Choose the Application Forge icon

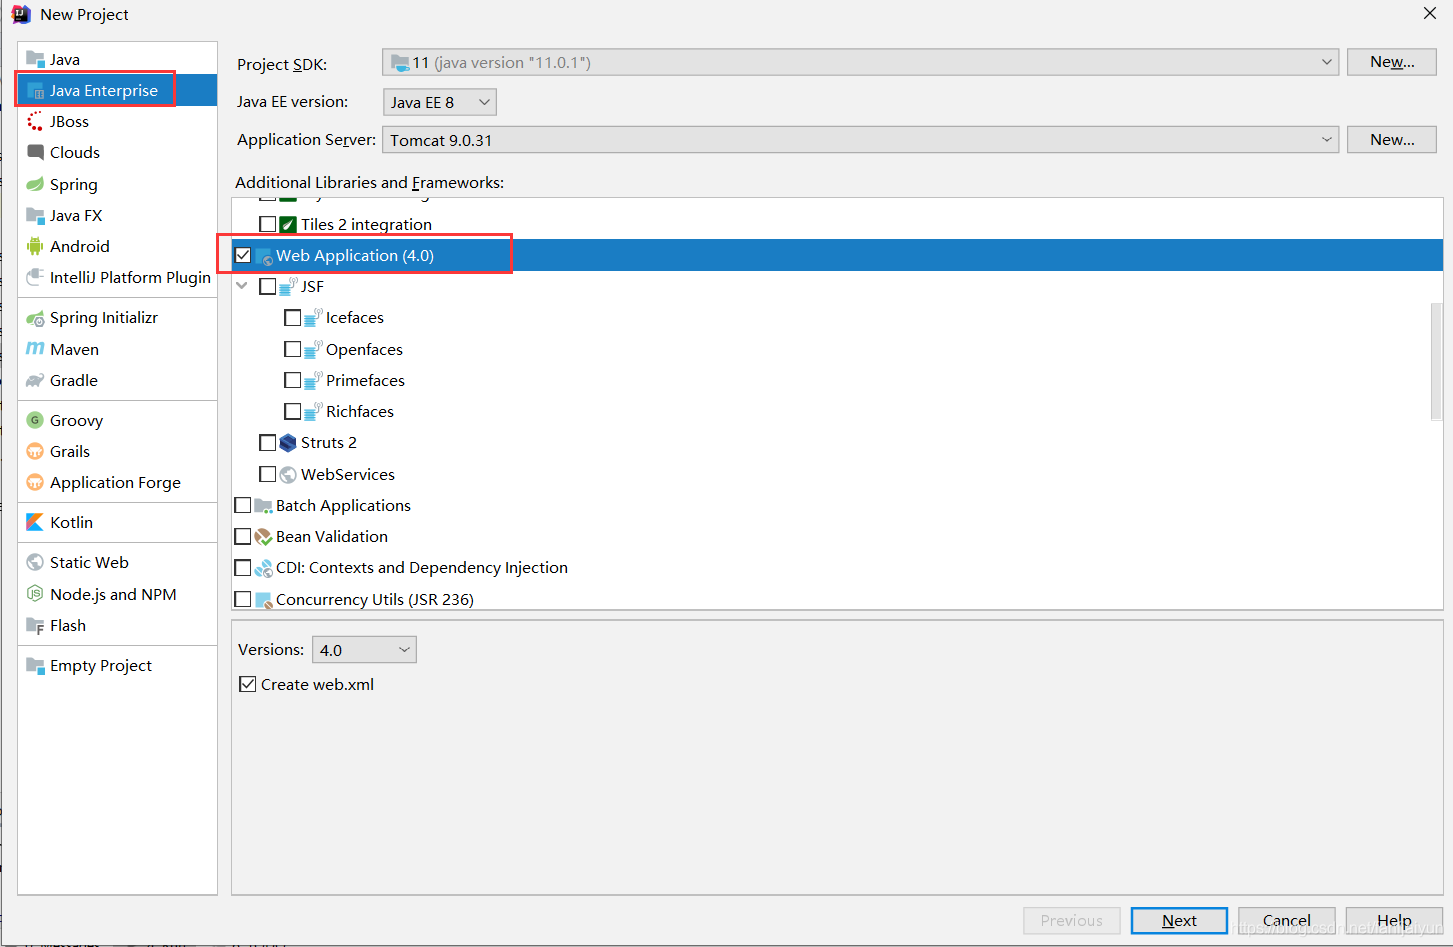click(x=35, y=482)
